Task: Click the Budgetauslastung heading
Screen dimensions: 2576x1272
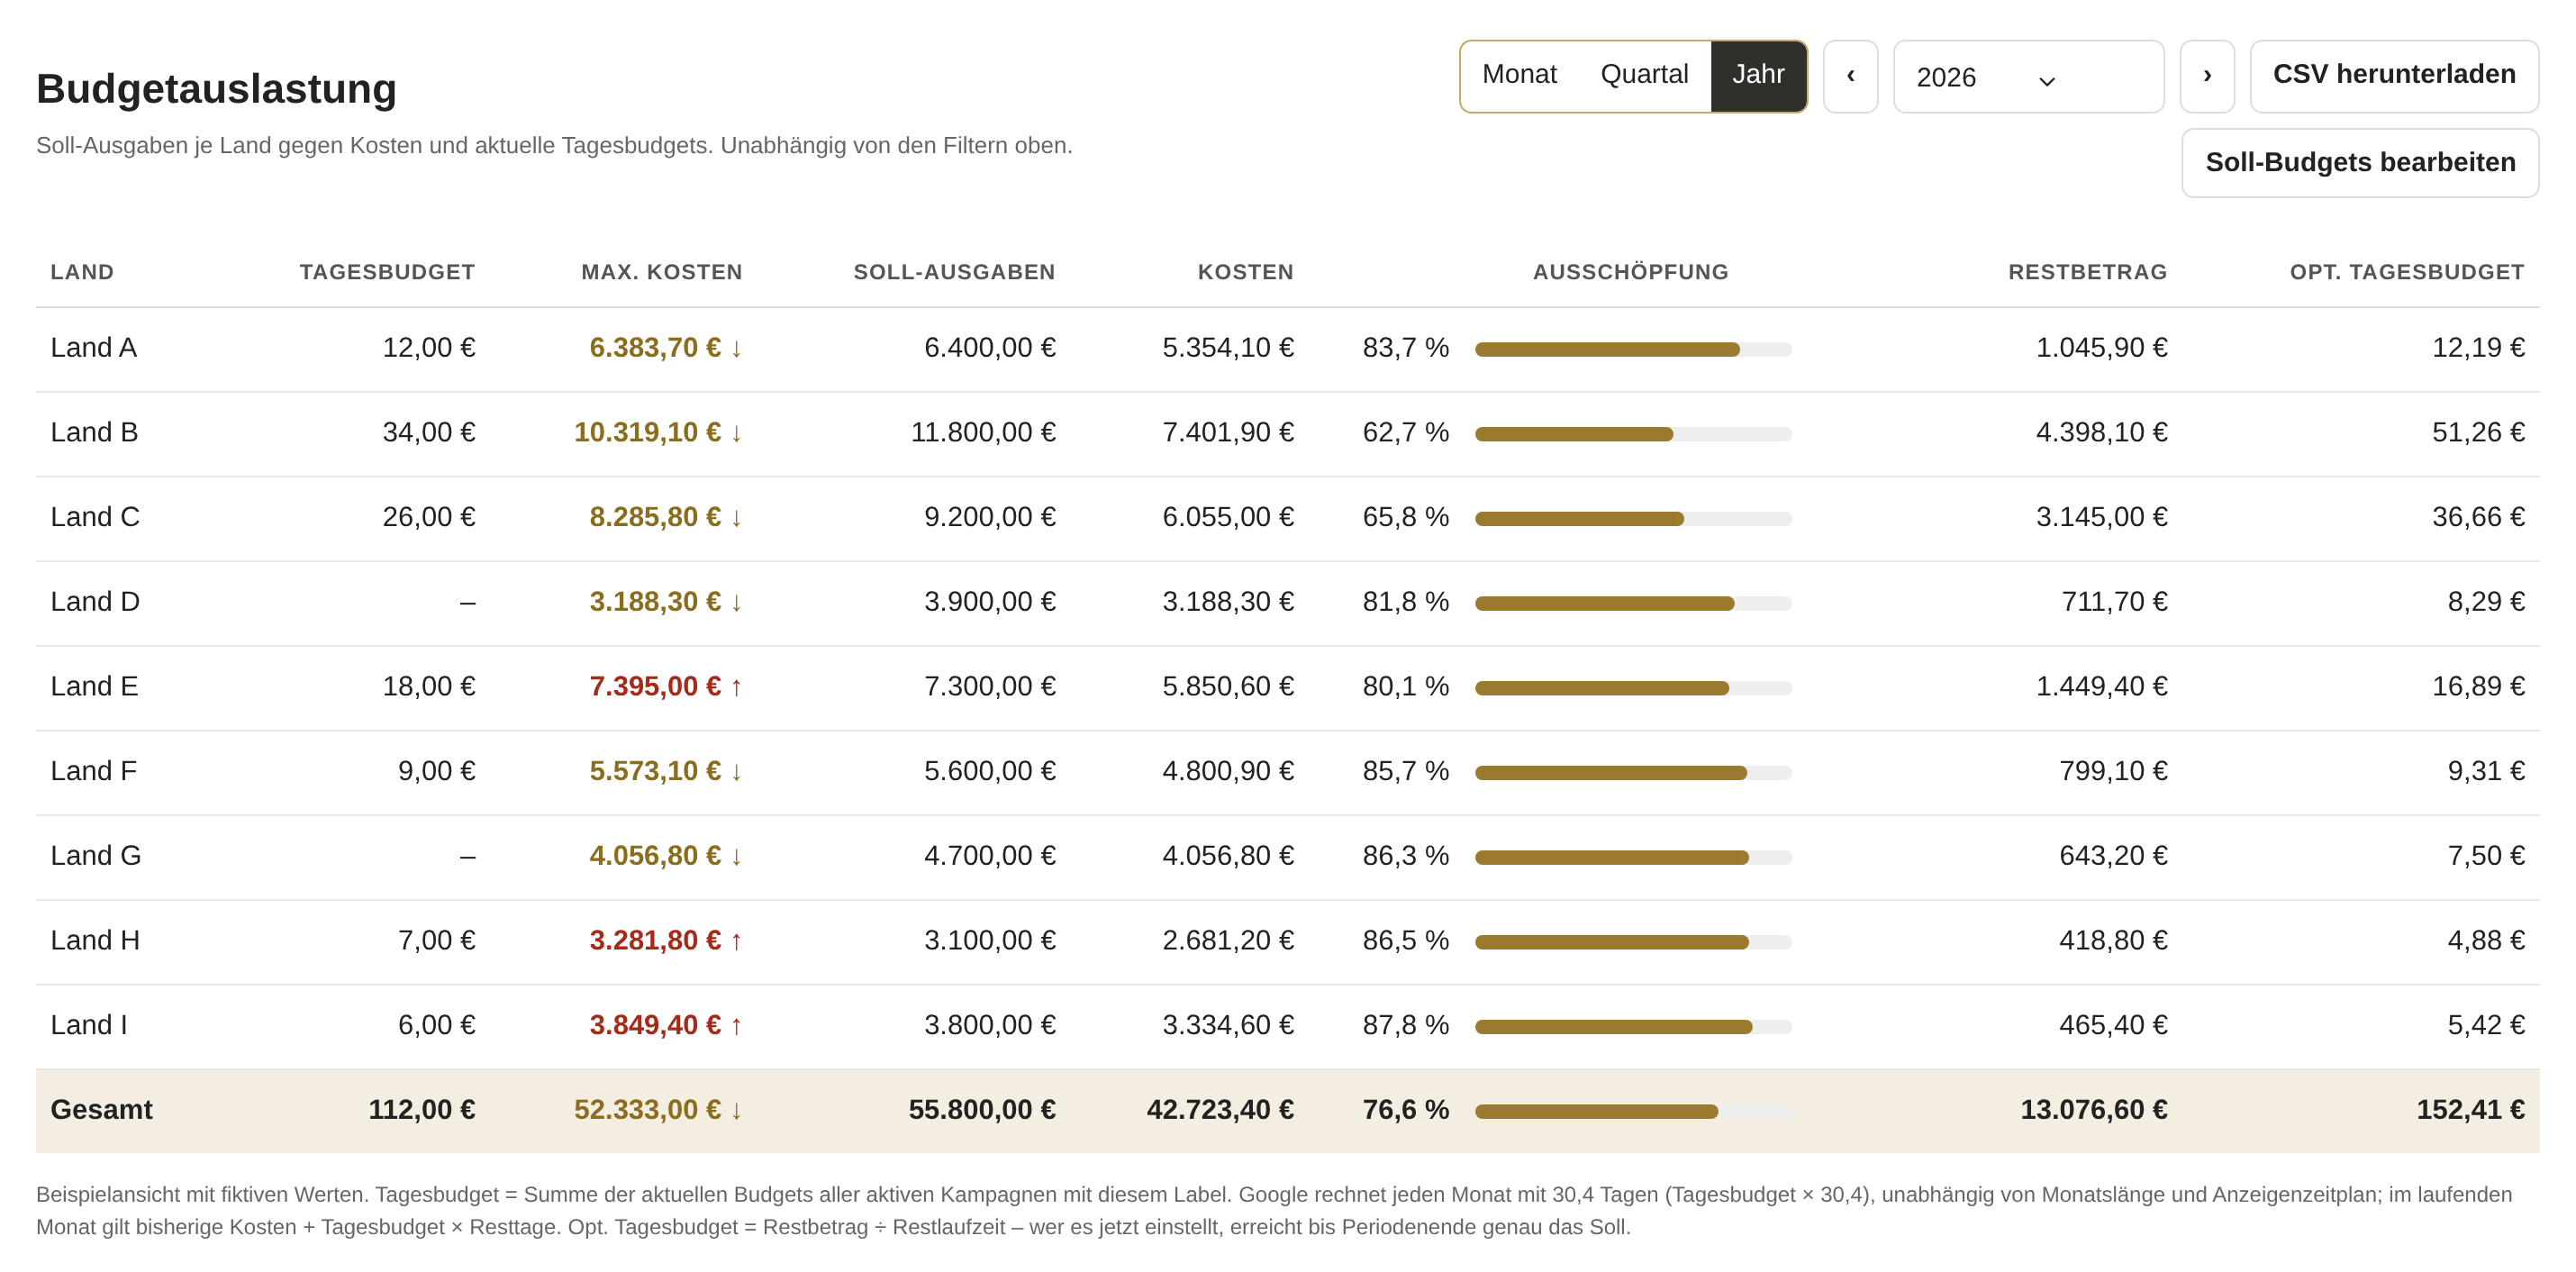Action: point(216,89)
